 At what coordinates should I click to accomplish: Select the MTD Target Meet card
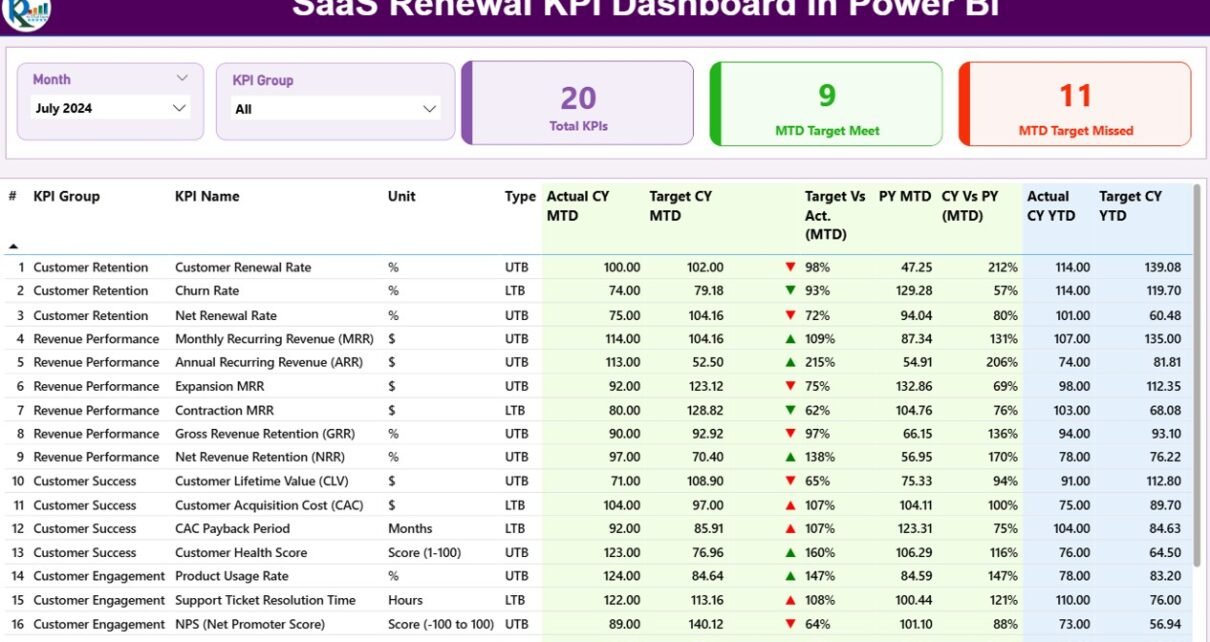[826, 103]
